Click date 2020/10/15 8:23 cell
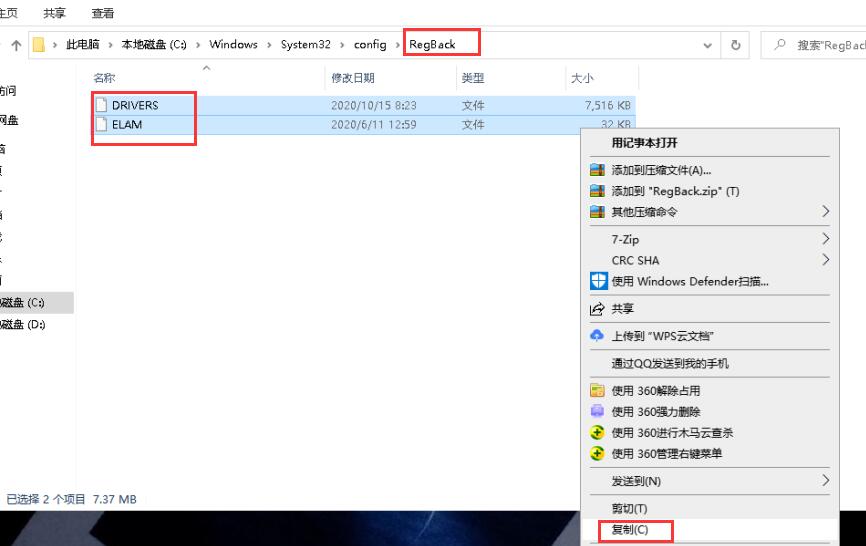The image size is (866, 546). 373,105
